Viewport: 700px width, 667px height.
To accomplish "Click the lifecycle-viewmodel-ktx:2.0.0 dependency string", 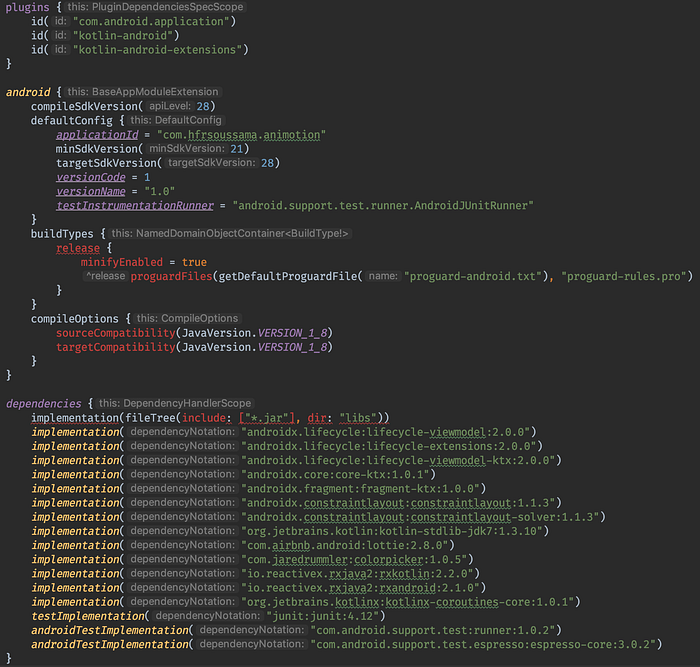I will [x=398, y=460].
